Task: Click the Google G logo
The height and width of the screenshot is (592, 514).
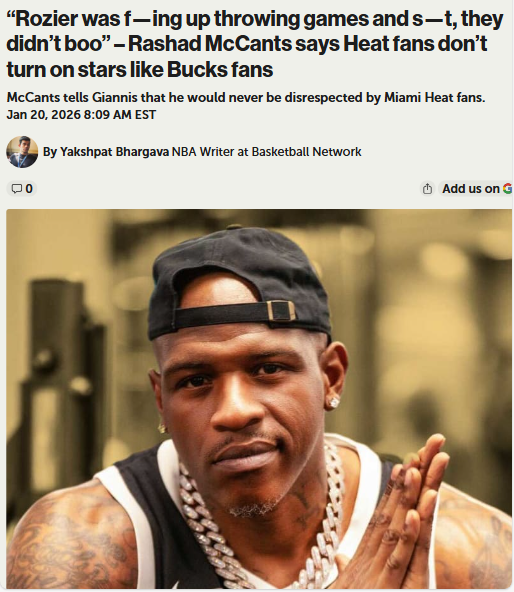Action: coord(508,188)
